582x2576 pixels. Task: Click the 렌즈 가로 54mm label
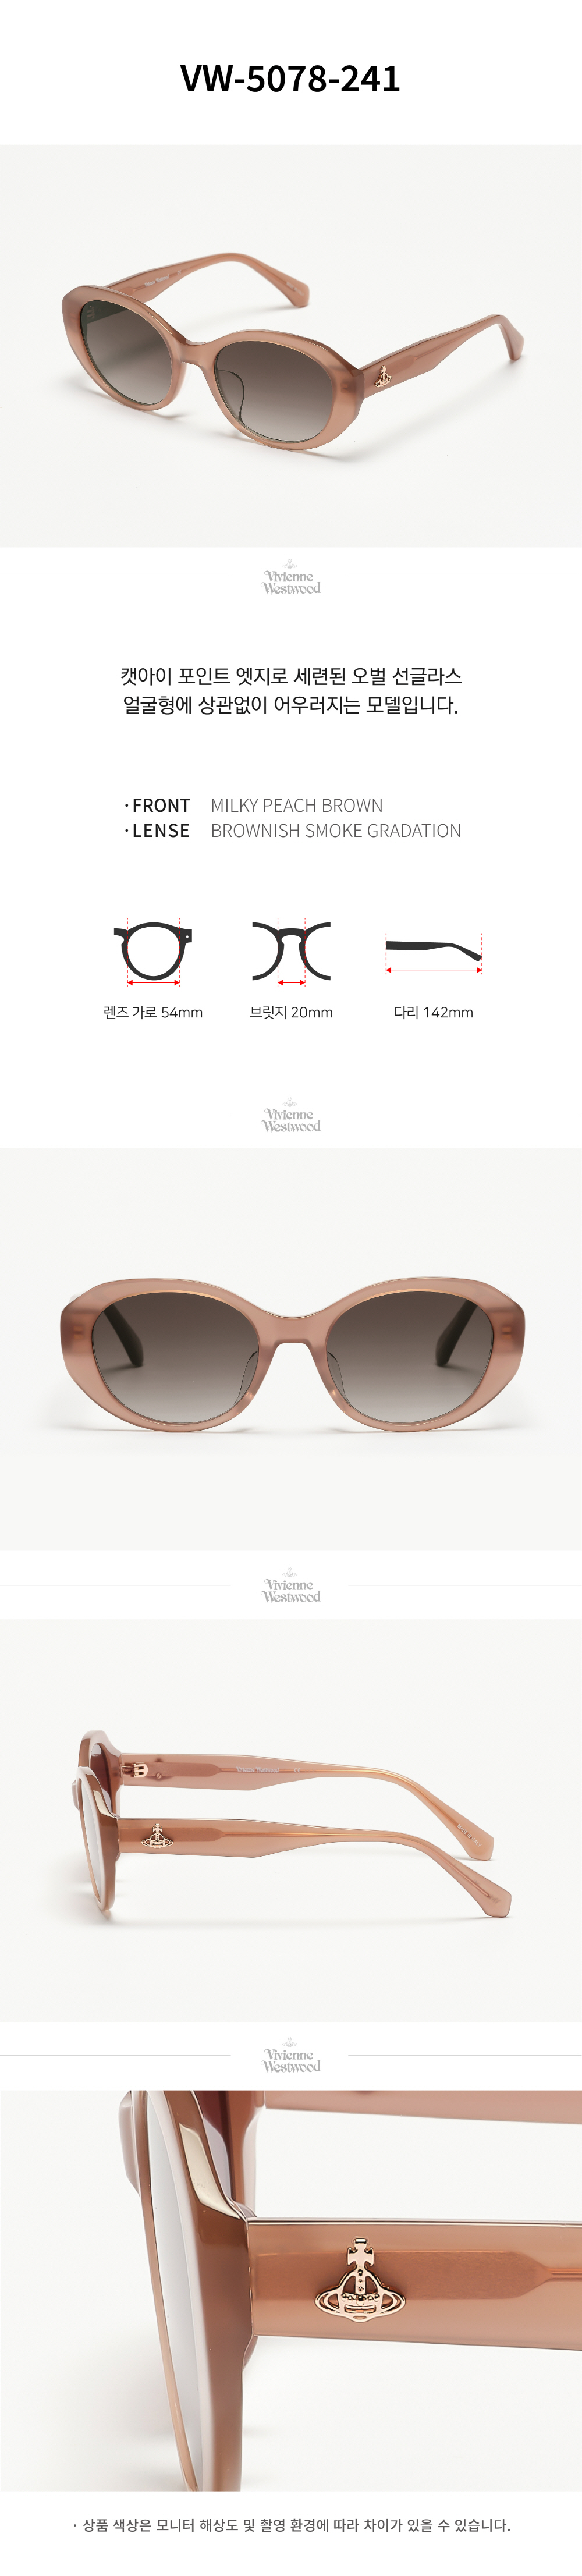[x=153, y=1012]
